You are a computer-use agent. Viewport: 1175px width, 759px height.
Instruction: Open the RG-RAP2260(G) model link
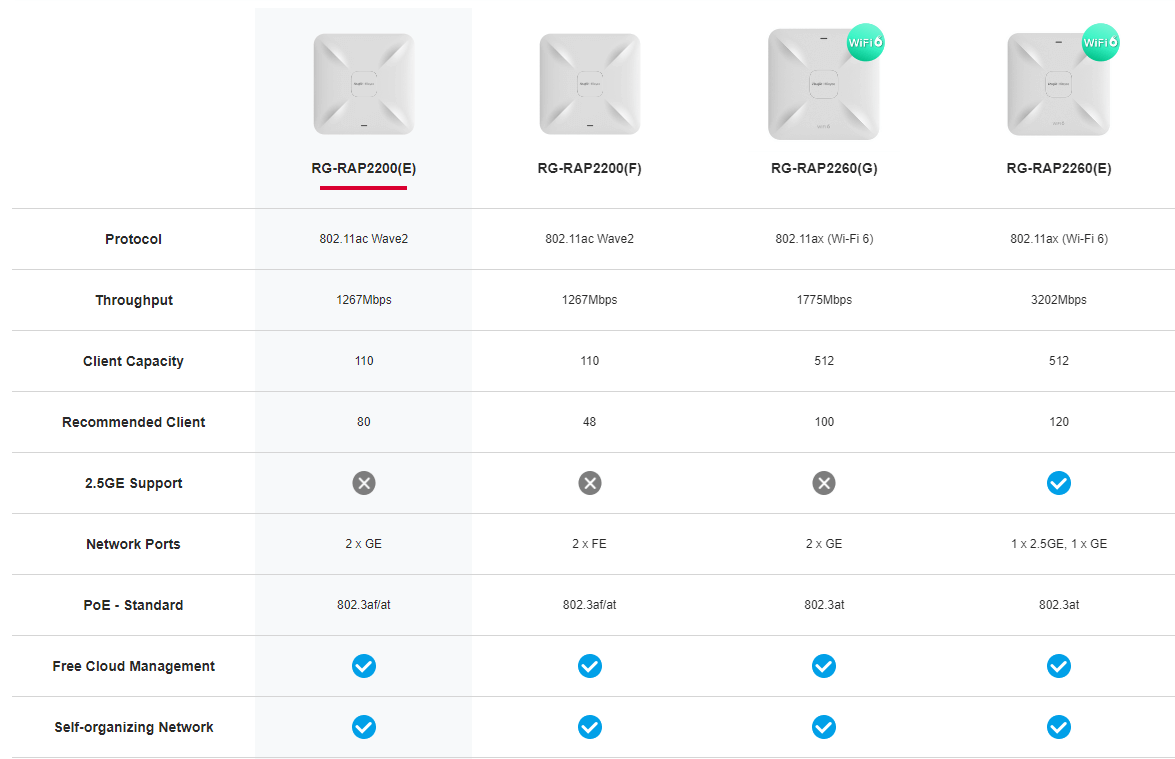tap(824, 169)
